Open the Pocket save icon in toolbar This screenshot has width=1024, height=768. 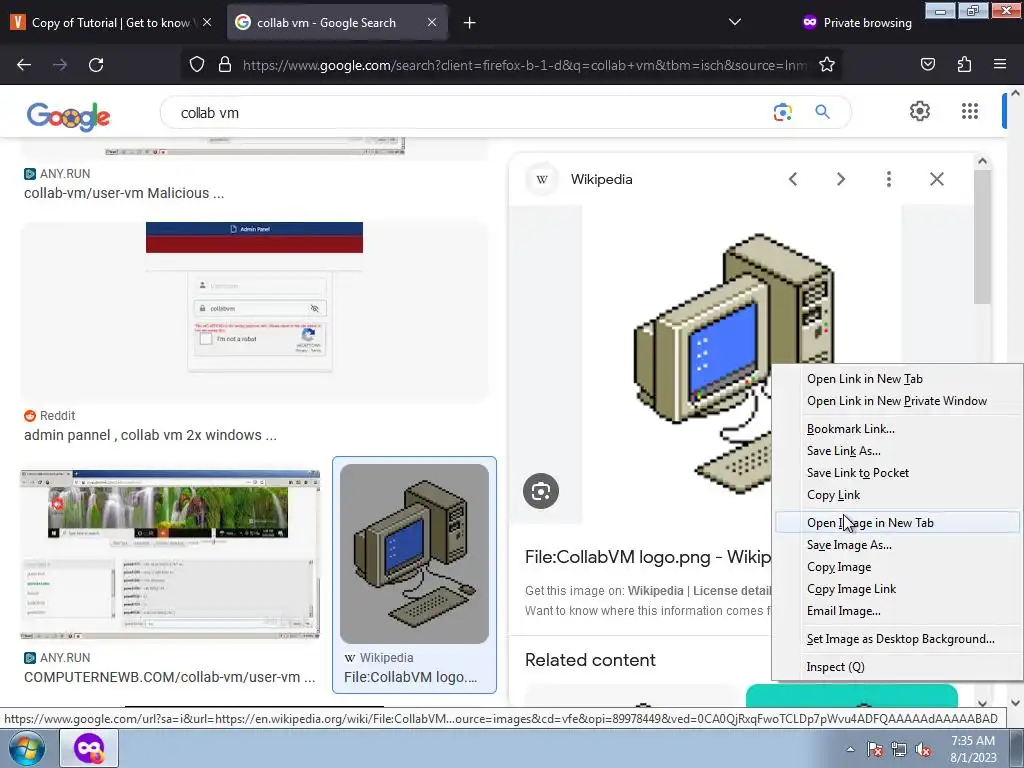click(927, 65)
